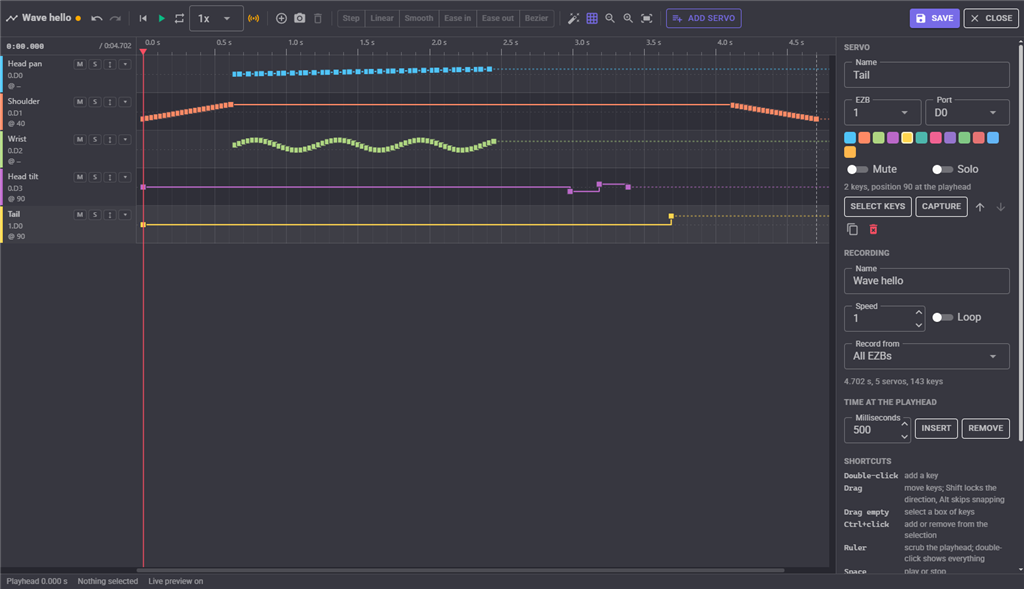1024x589 pixels.
Task: Enable the Loop switch under Recording
Action: click(x=942, y=317)
